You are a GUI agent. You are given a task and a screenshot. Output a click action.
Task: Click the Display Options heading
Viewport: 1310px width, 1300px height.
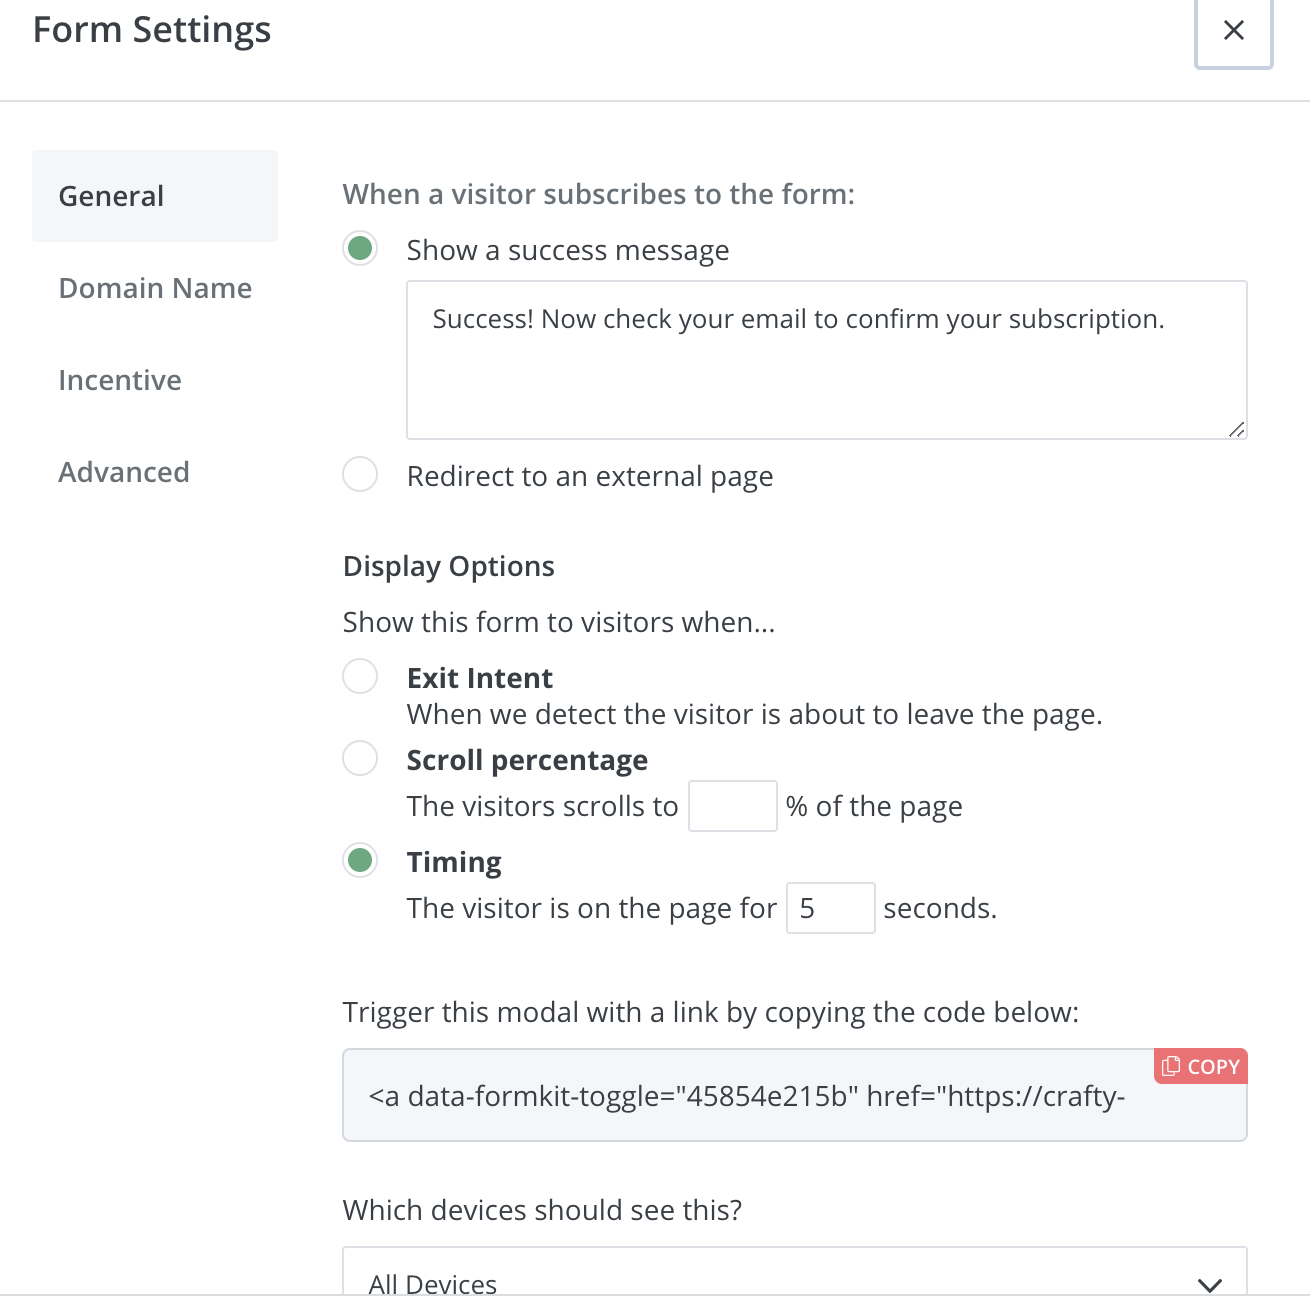[x=449, y=566]
